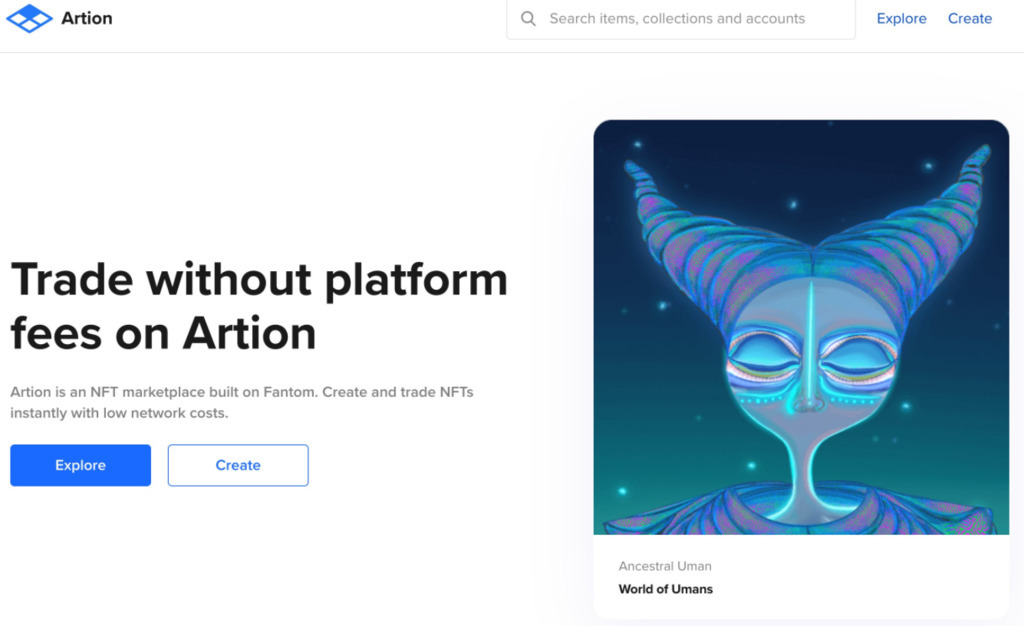Screen dimensions: 1024x626
Task: Click the Ancestral Uman item title
Action: (x=665, y=566)
